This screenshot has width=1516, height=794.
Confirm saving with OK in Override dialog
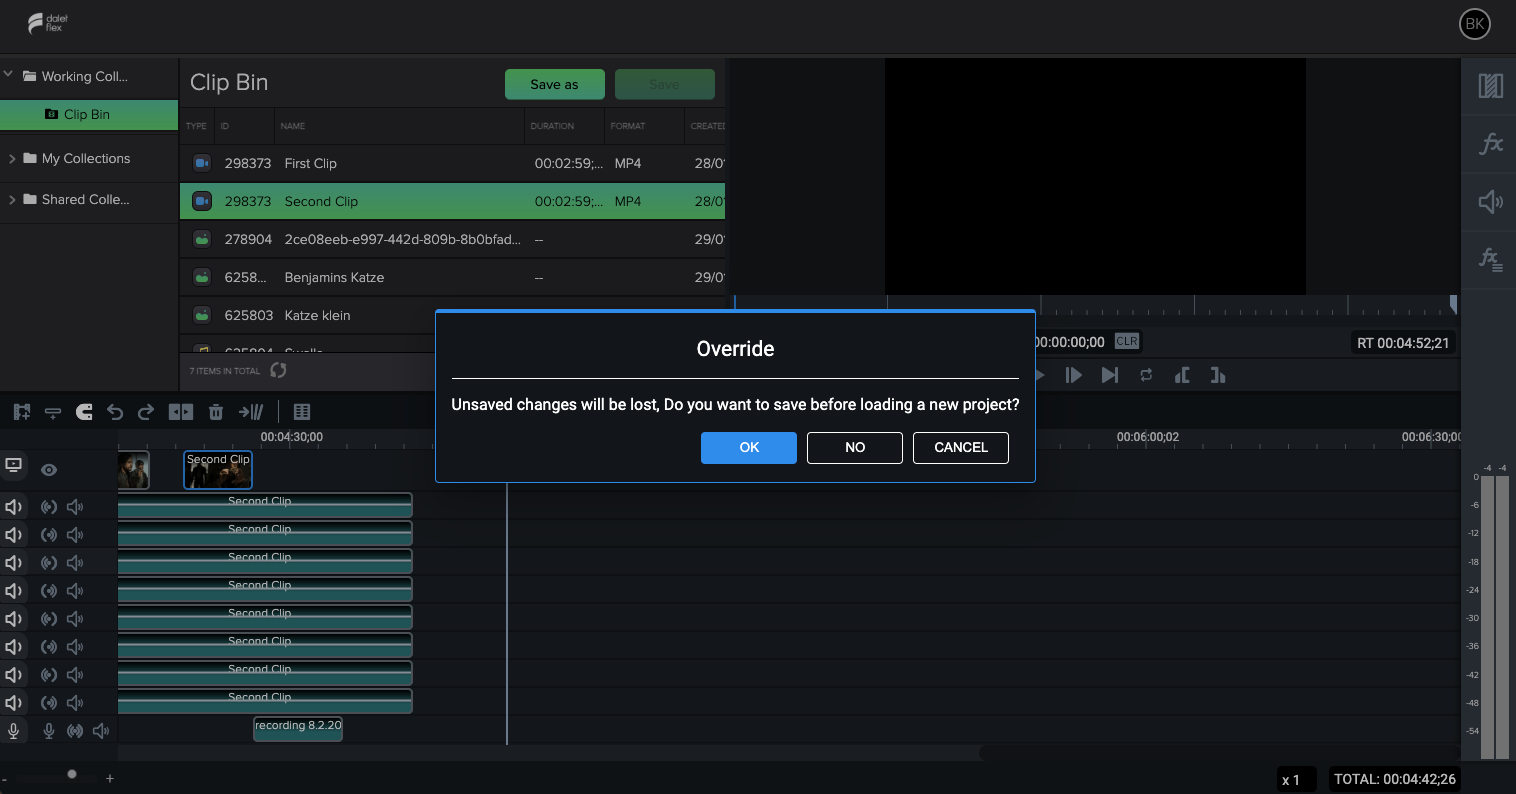click(749, 447)
